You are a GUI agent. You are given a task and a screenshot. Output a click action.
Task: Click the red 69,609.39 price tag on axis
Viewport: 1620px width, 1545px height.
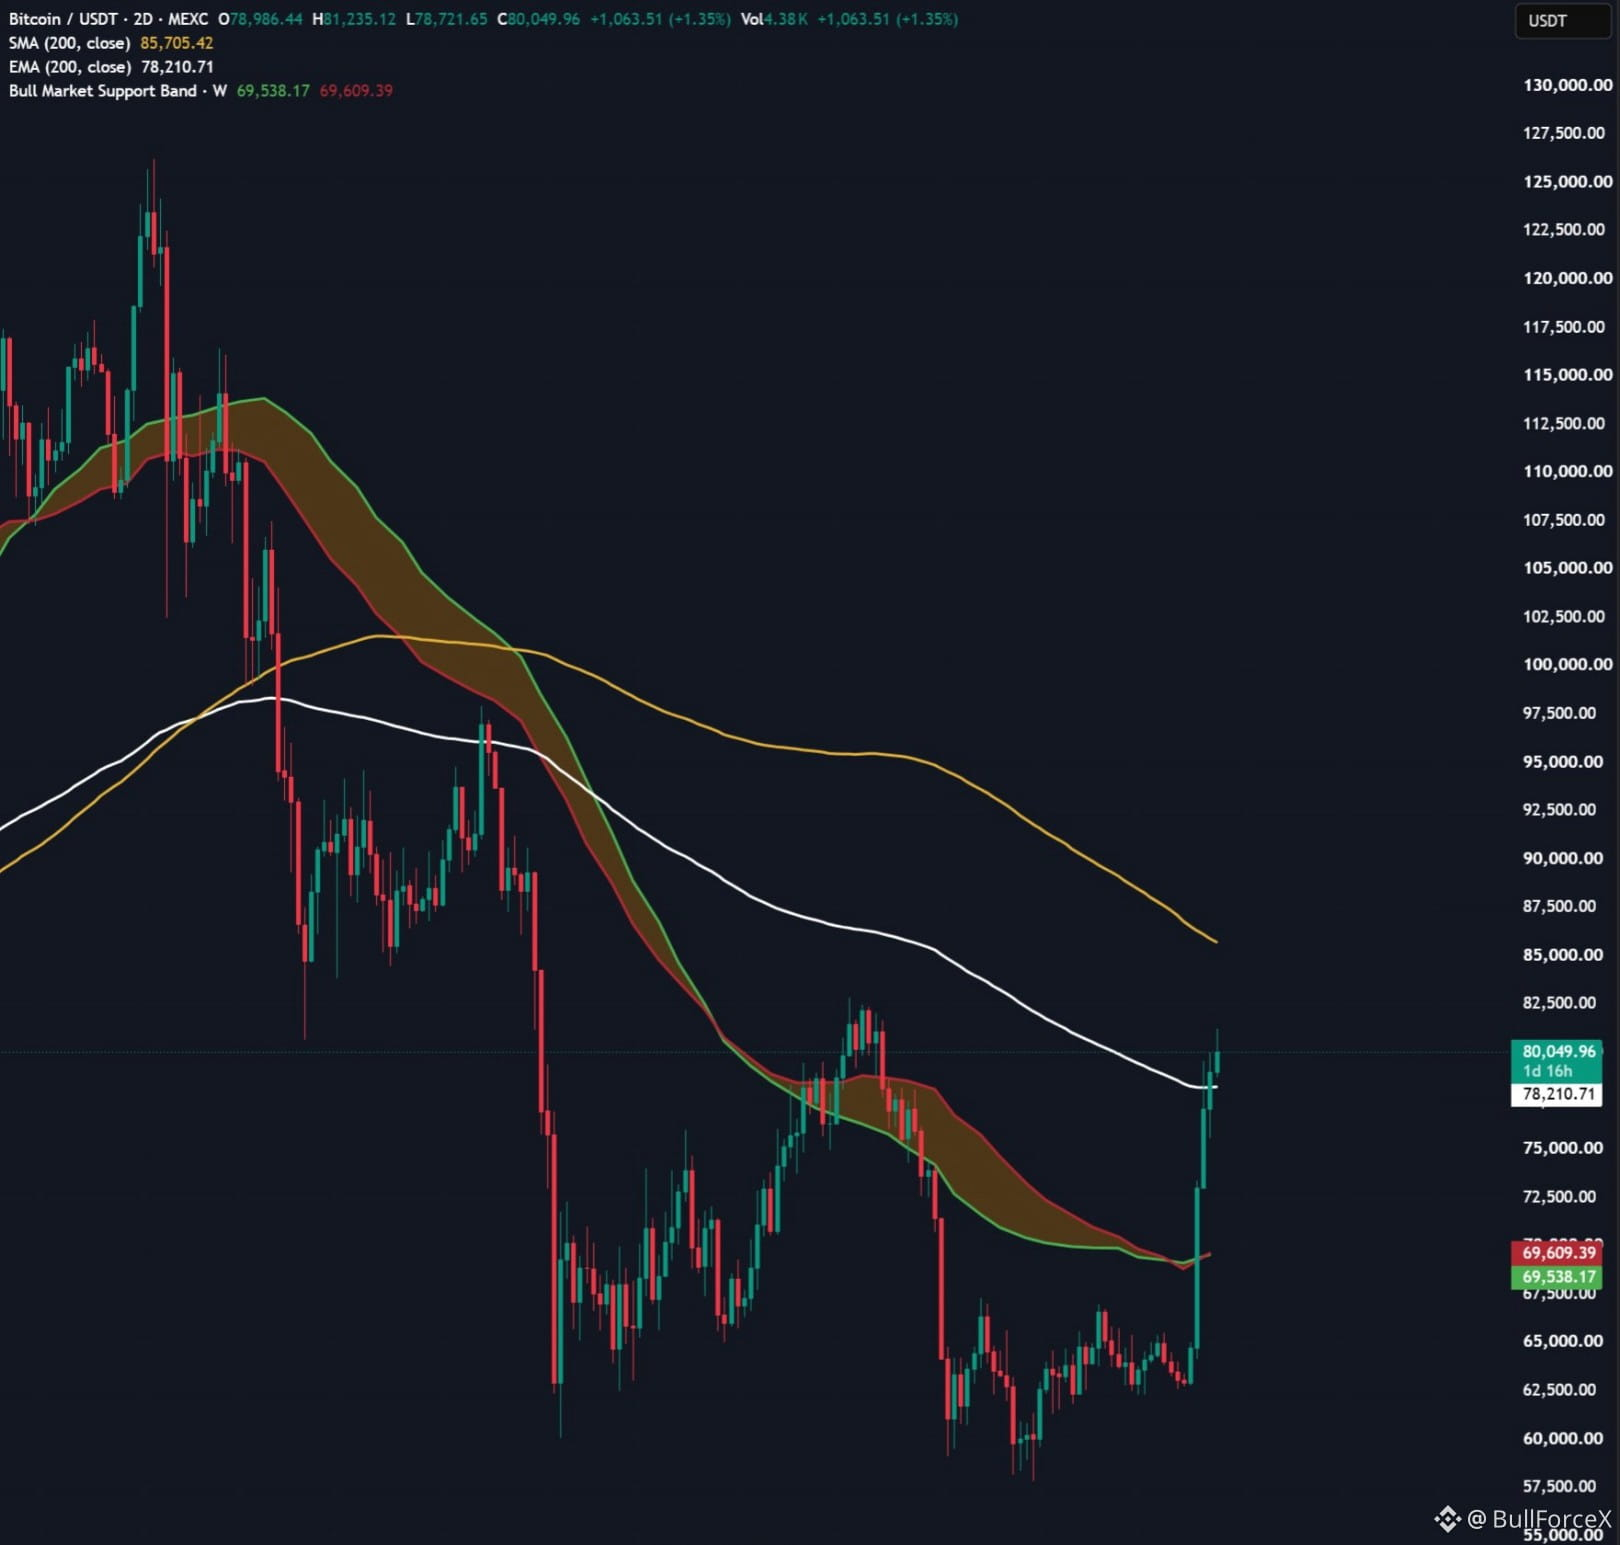click(x=1558, y=1253)
